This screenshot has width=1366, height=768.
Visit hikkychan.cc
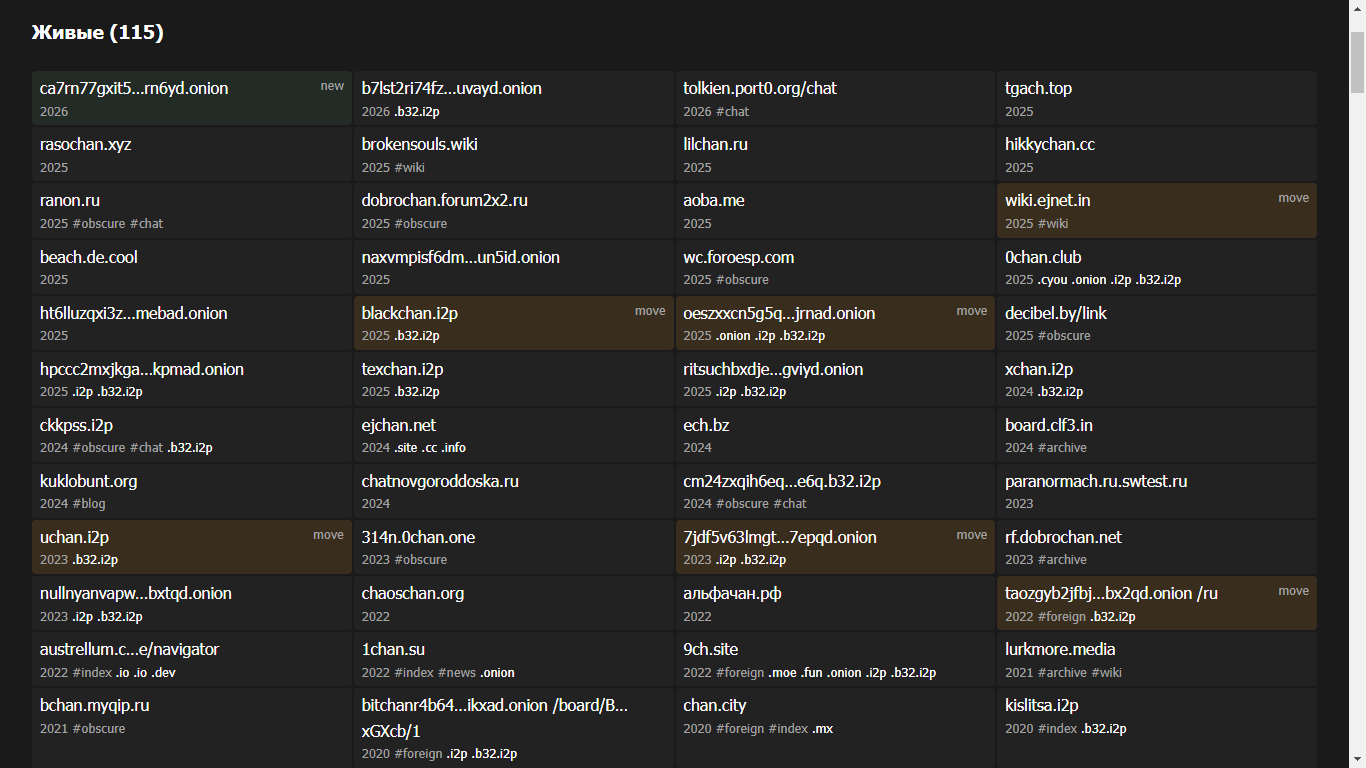click(1049, 144)
